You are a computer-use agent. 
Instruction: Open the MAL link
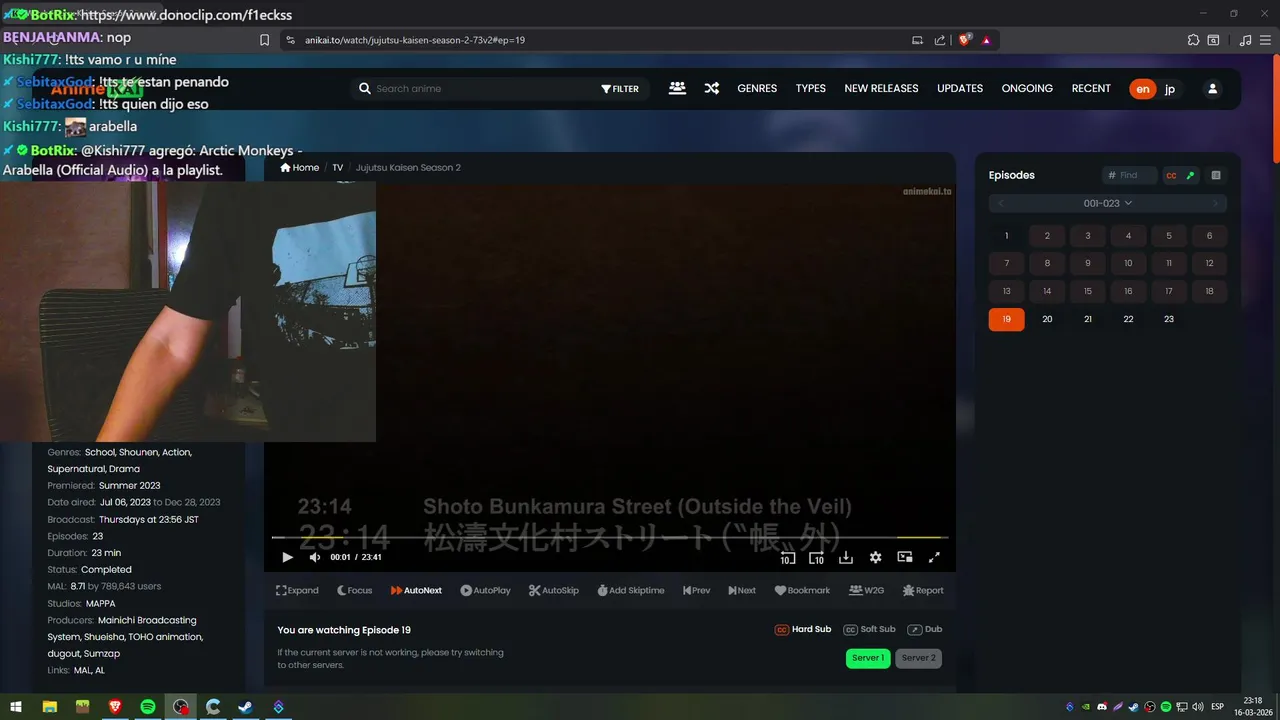82,670
